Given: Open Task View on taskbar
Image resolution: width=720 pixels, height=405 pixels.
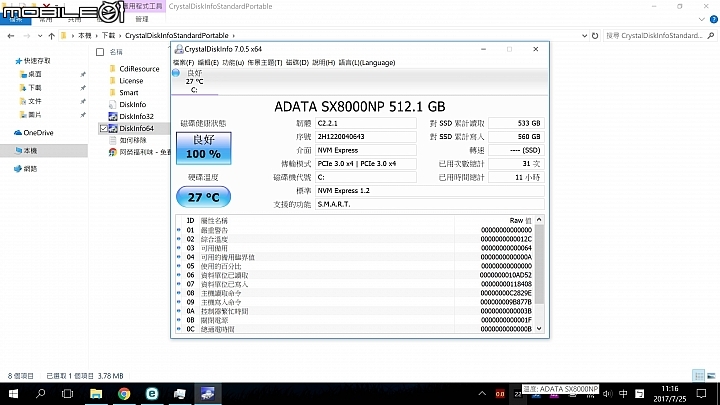Looking at the screenshot, I should [x=68, y=394].
